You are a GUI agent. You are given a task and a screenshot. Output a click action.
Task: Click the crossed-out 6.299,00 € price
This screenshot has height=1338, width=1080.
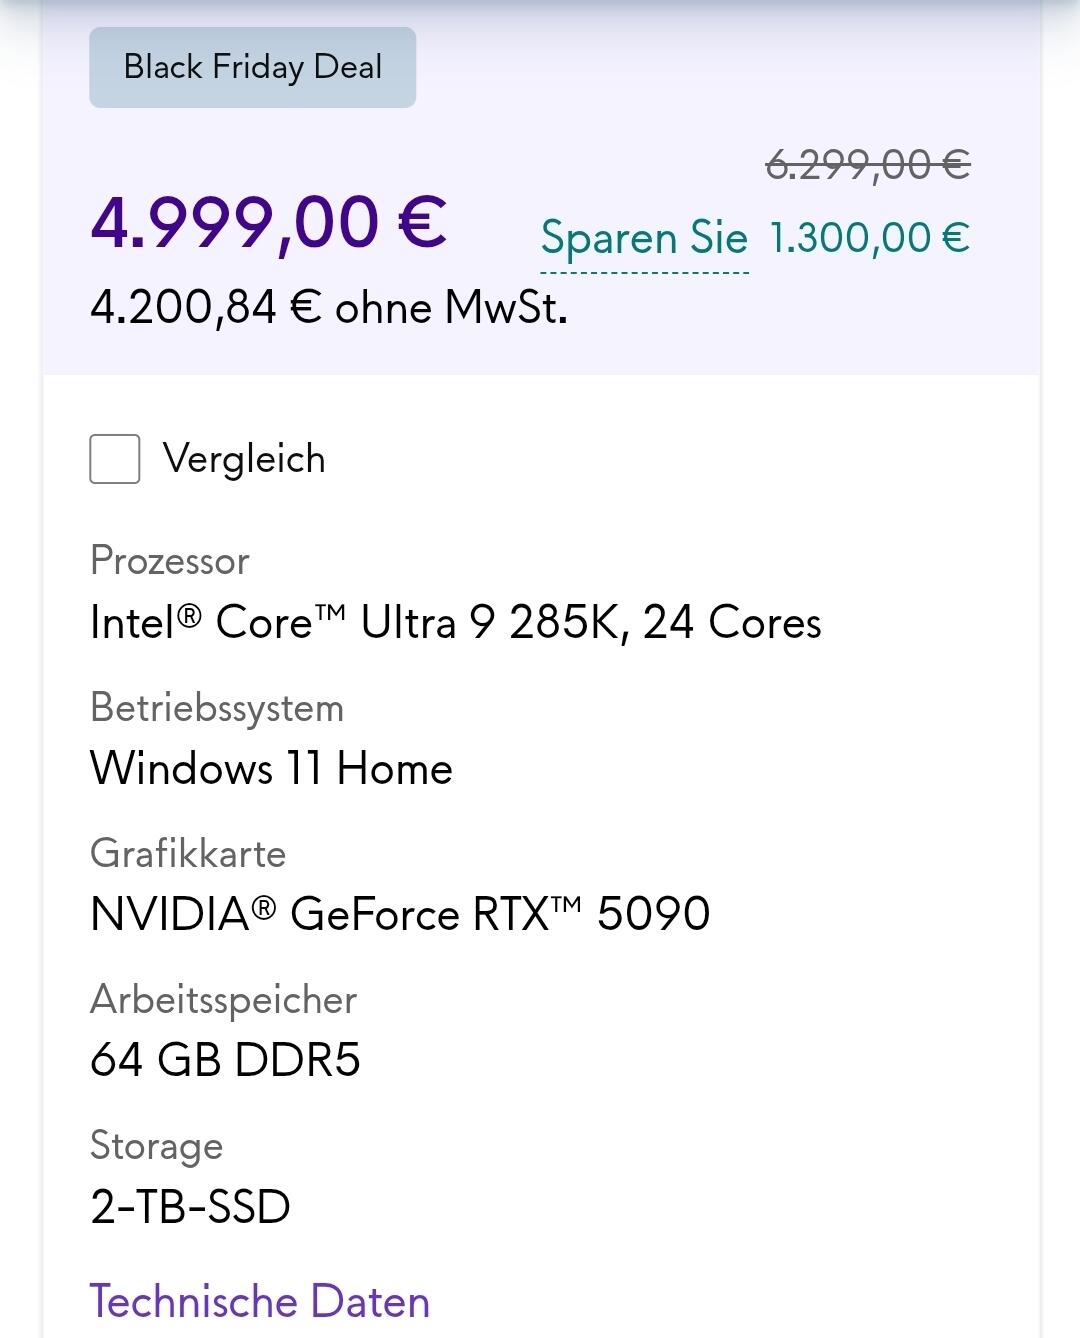pos(867,164)
